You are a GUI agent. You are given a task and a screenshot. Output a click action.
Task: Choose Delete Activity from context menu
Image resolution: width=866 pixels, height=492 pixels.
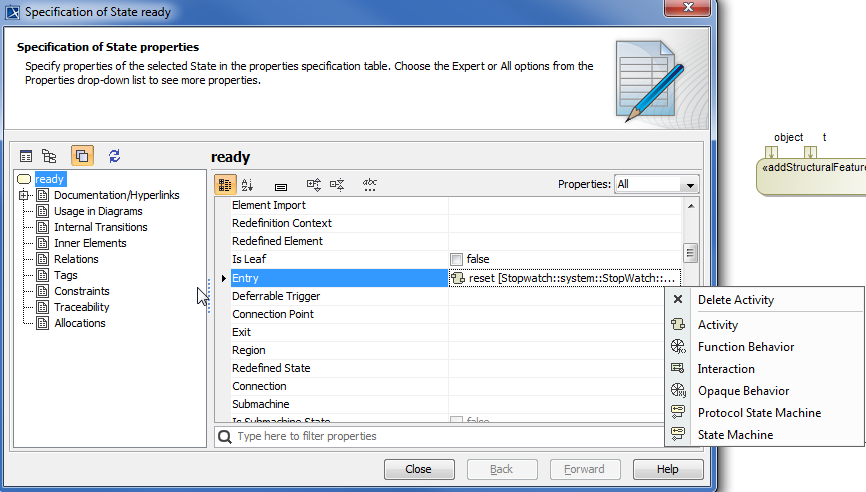(764, 300)
